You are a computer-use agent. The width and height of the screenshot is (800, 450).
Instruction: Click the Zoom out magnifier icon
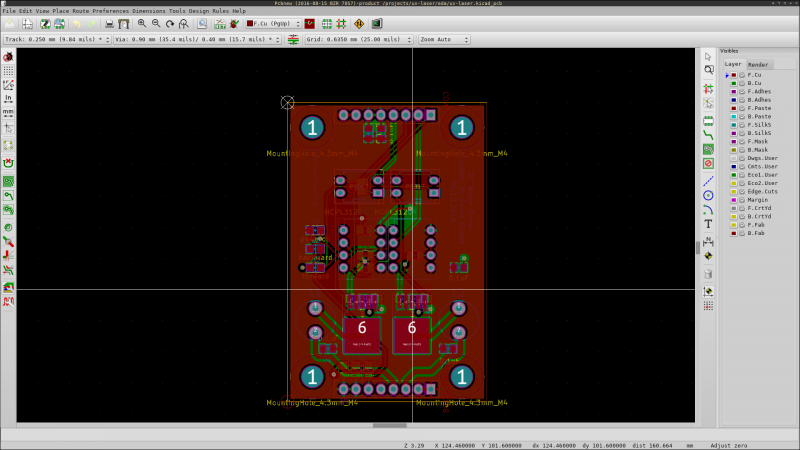[156, 24]
